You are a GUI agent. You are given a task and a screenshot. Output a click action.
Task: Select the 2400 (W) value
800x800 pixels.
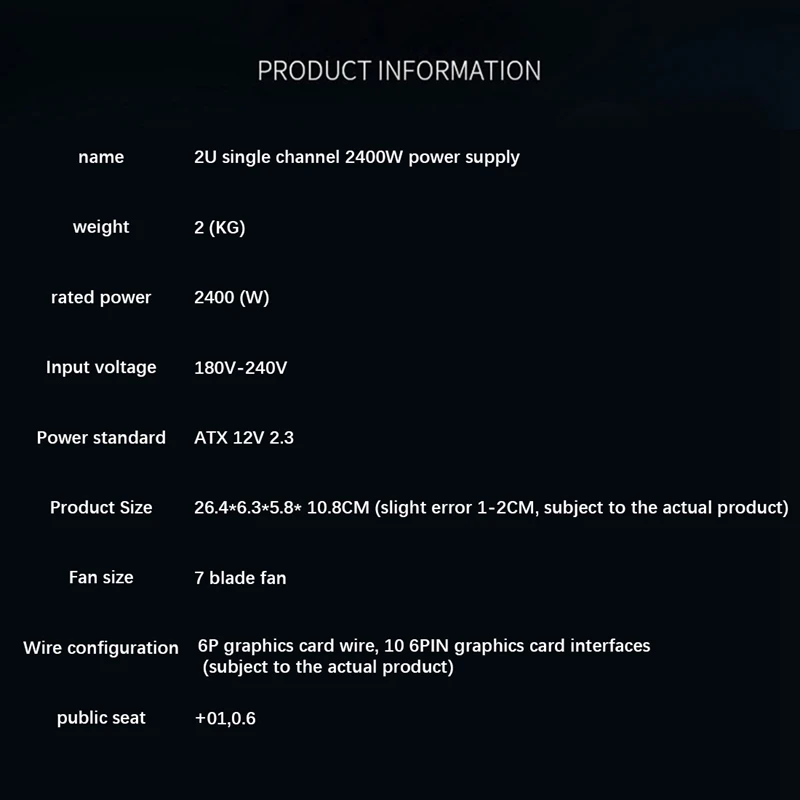click(x=231, y=297)
